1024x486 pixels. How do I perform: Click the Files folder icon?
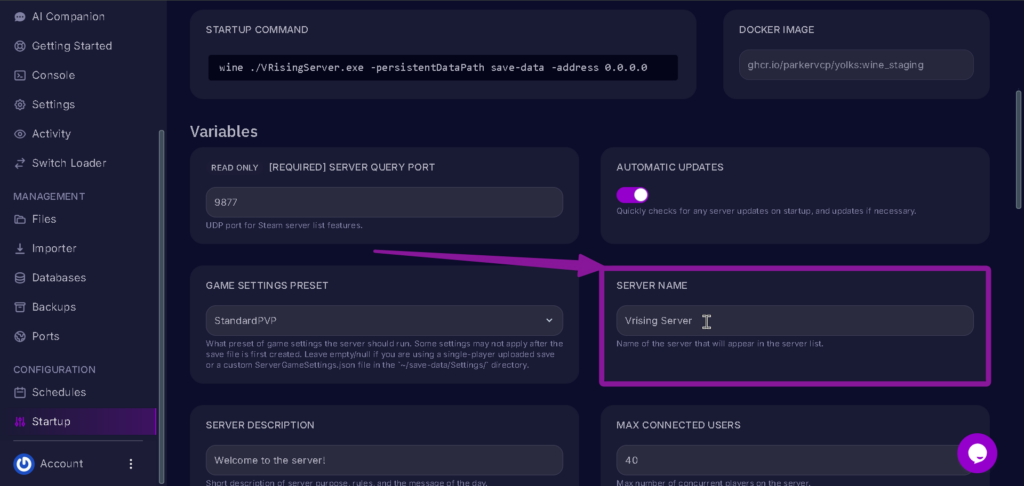click(x=20, y=219)
